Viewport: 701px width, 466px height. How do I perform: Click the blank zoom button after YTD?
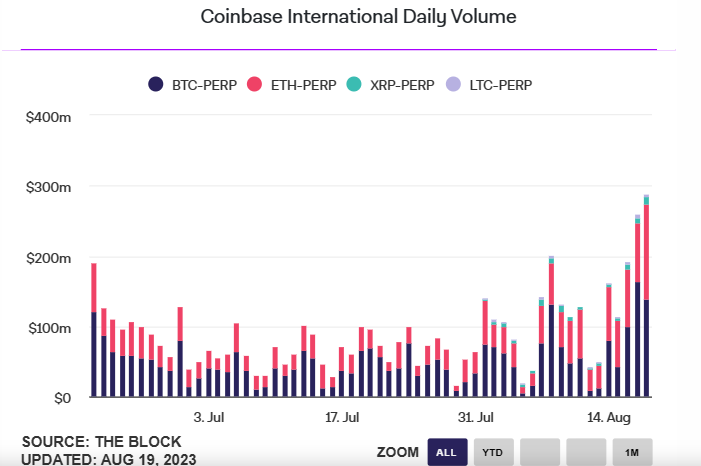coord(540,452)
